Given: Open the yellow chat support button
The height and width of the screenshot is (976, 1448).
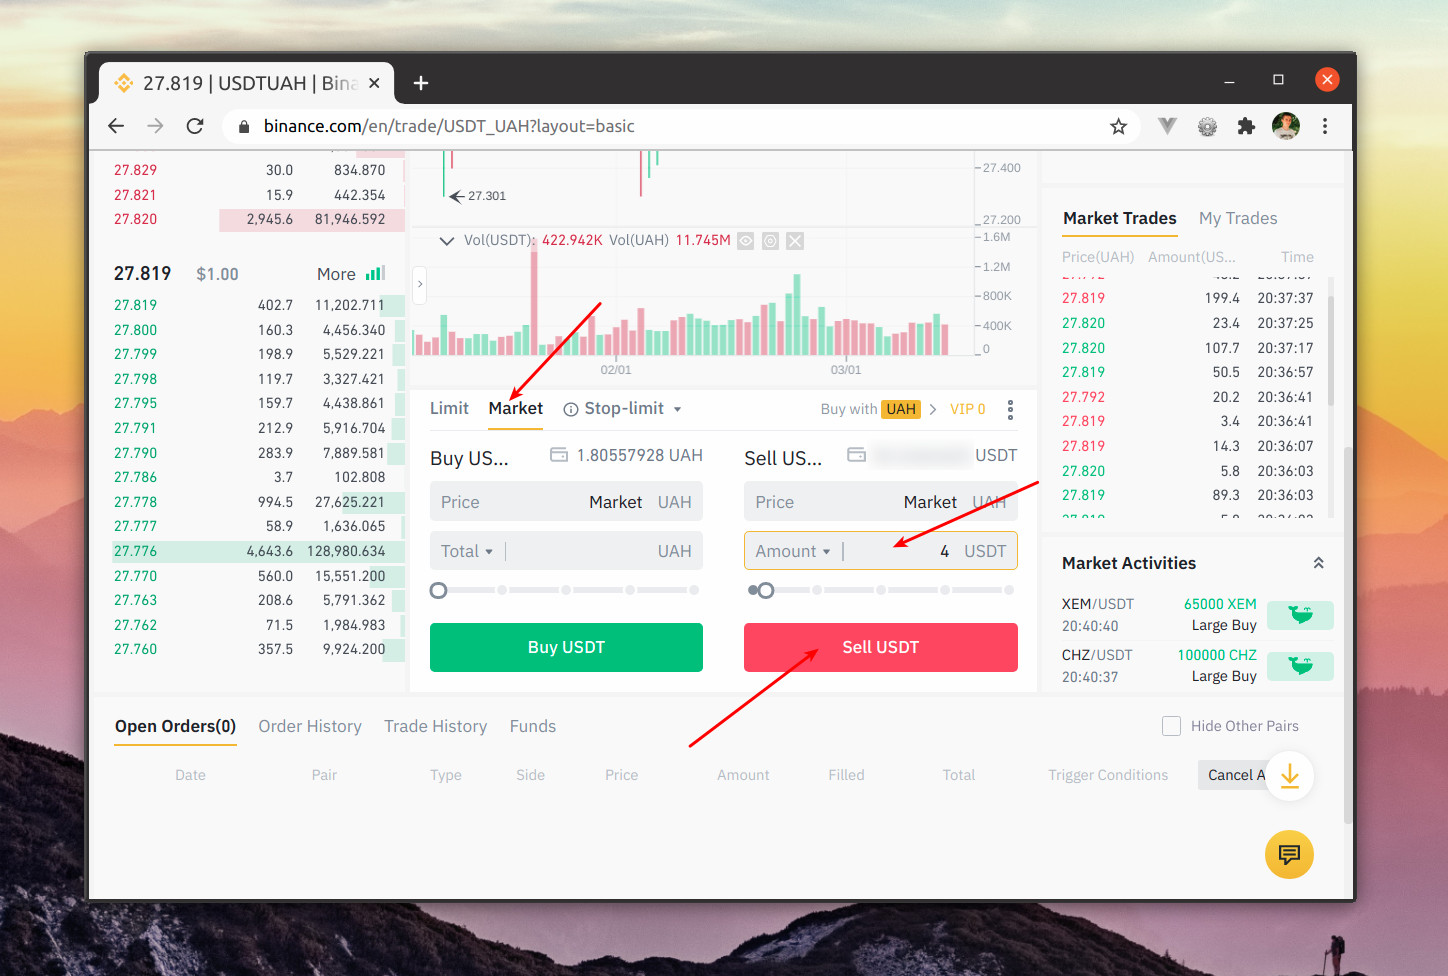Looking at the screenshot, I should 1289,855.
